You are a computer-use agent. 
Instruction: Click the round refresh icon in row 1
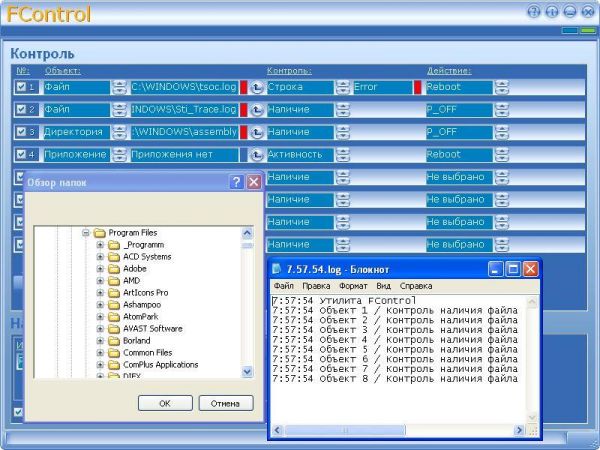[x=256, y=88]
